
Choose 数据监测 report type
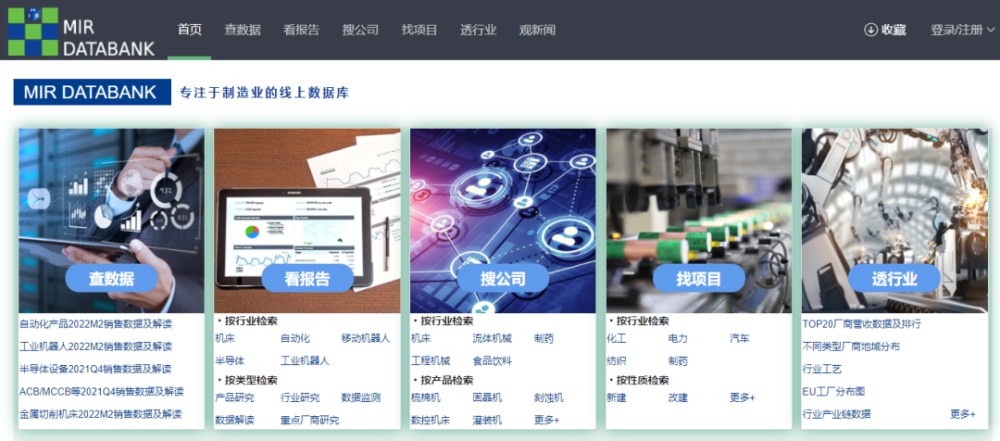(x=361, y=398)
